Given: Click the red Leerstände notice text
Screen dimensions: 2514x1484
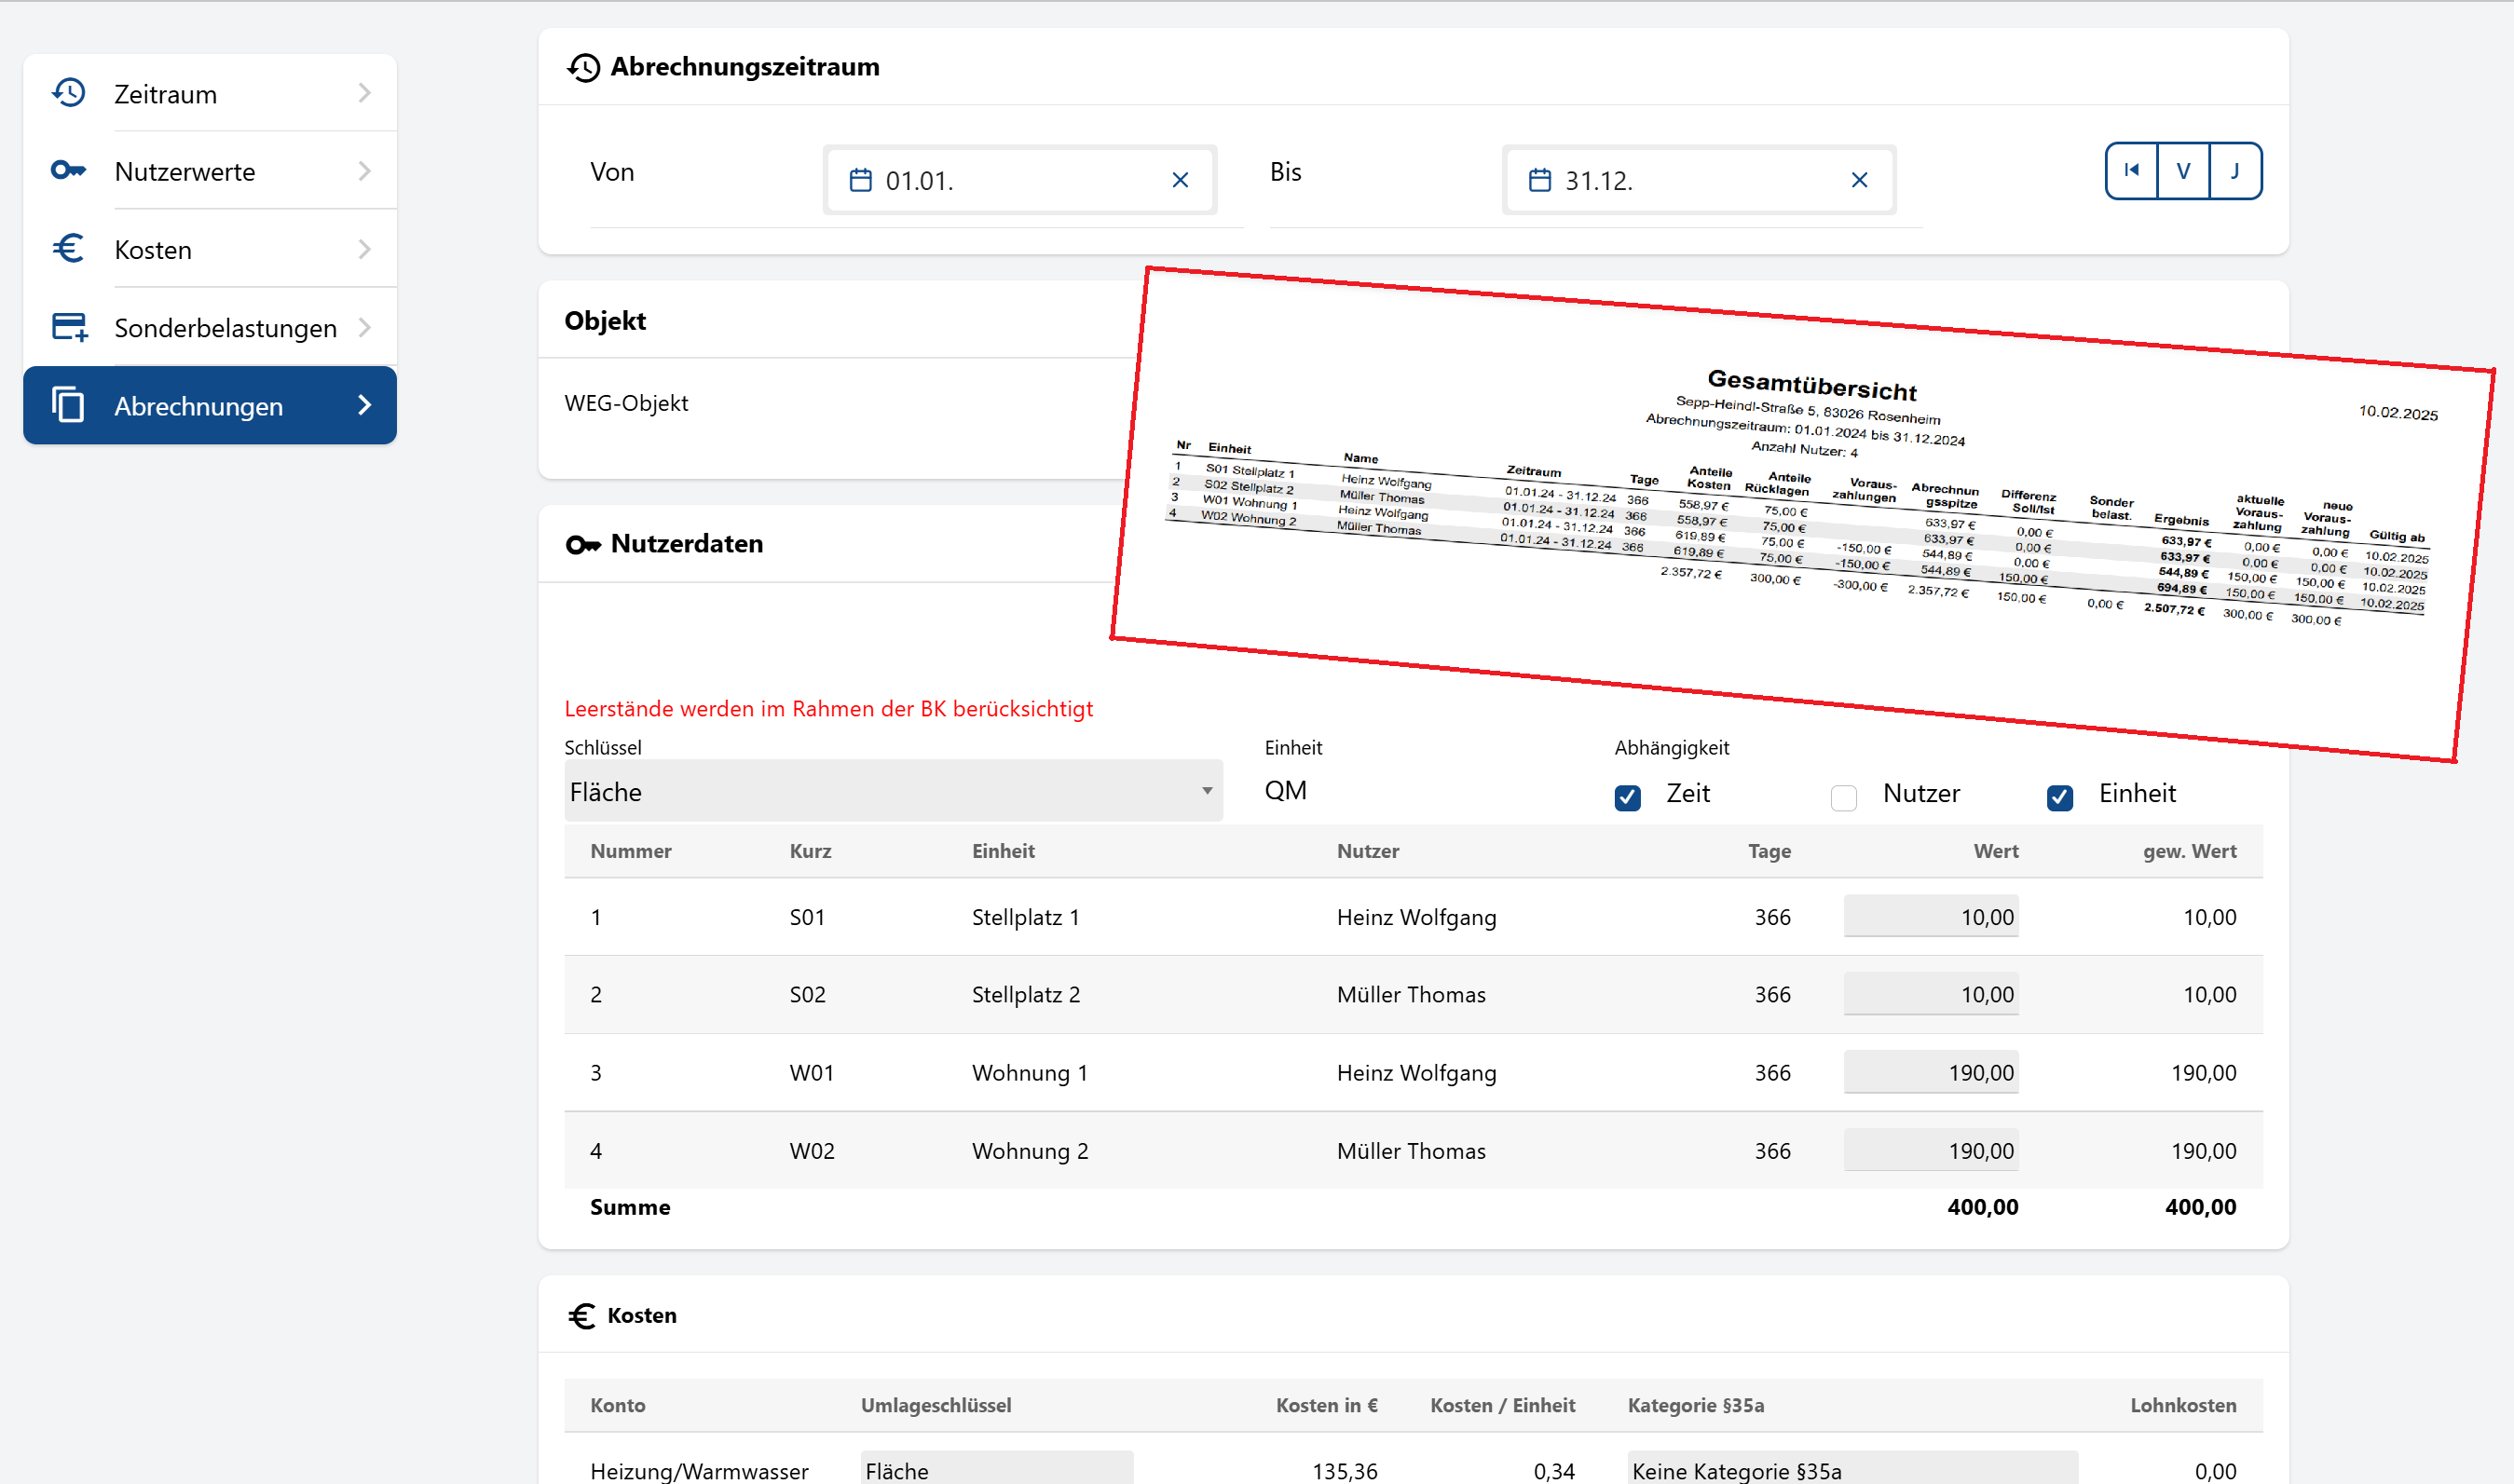Looking at the screenshot, I should 828,708.
